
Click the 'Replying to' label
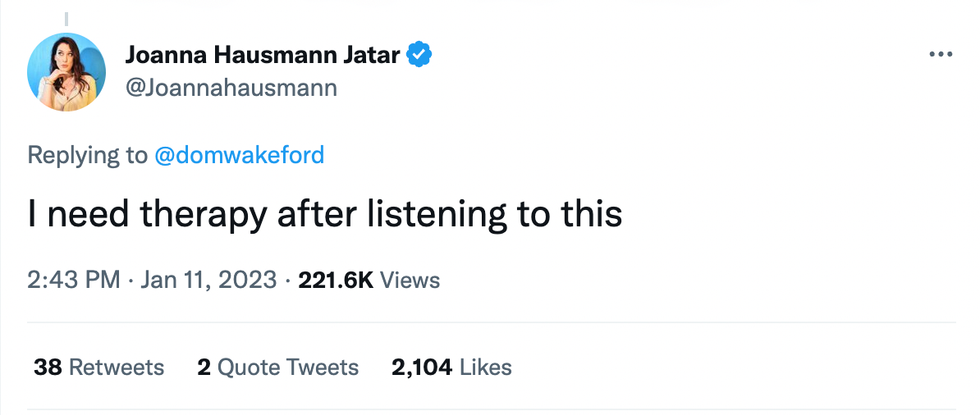pyautogui.click(x=86, y=155)
